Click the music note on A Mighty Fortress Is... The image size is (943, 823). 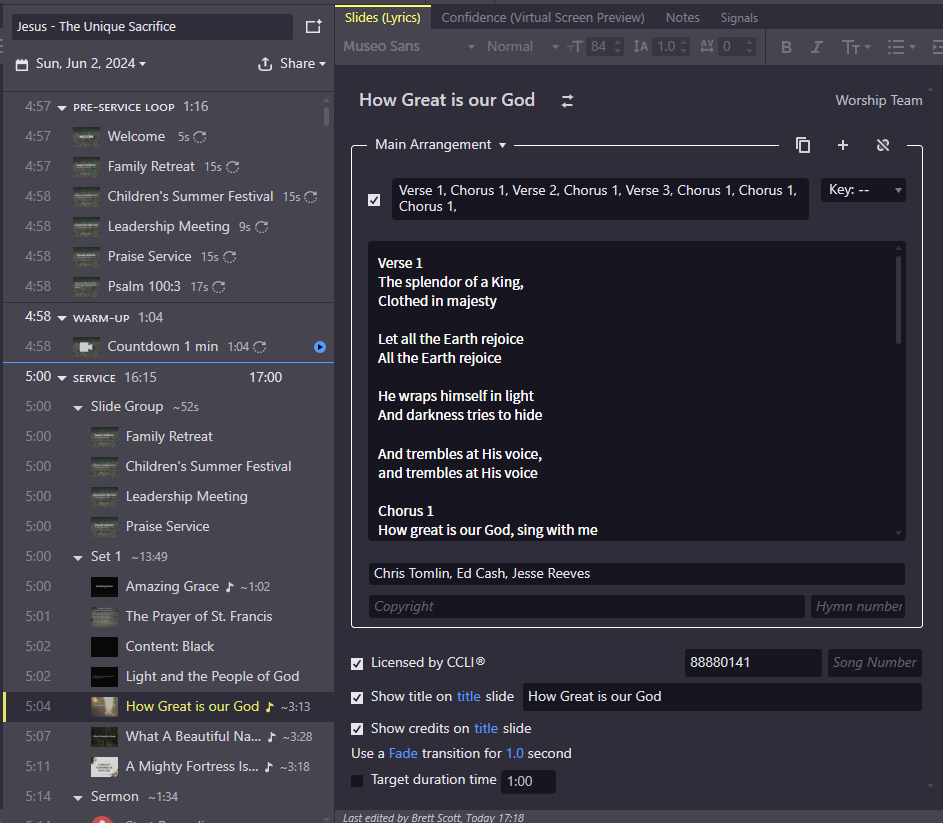coord(269,767)
